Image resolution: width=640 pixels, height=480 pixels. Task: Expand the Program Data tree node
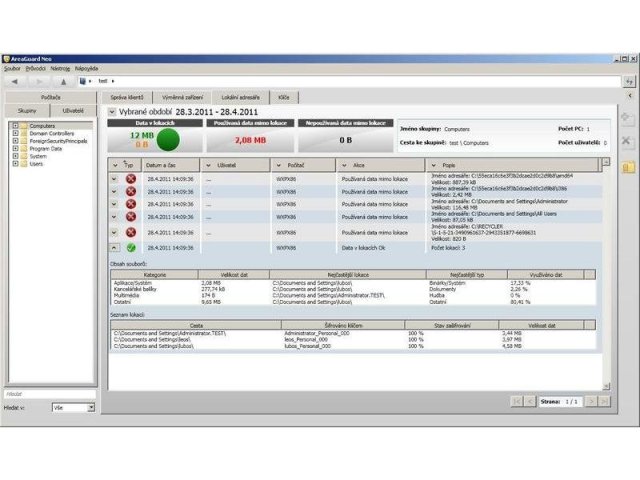(14, 149)
